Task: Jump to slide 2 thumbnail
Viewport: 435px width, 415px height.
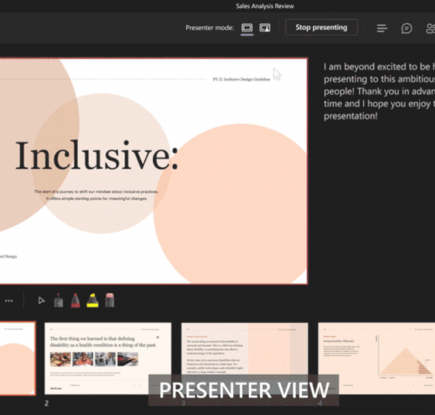Action: (108, 358)
